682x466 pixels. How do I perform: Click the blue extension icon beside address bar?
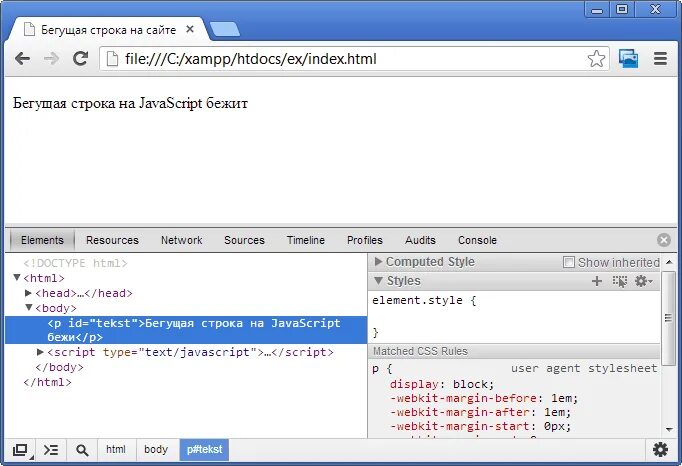[x=629, y=58]
